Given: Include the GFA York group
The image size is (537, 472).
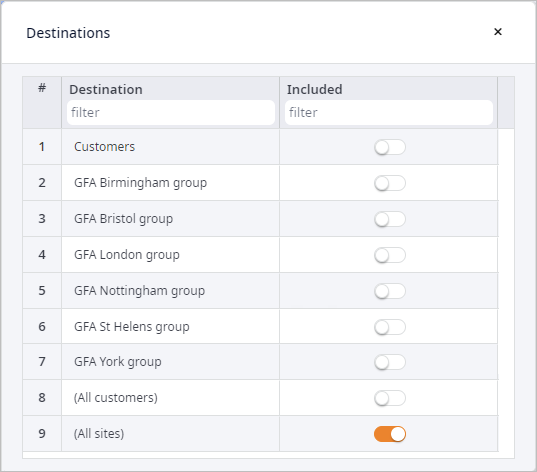Looking at the screenshot, I should tap(390, 362).
